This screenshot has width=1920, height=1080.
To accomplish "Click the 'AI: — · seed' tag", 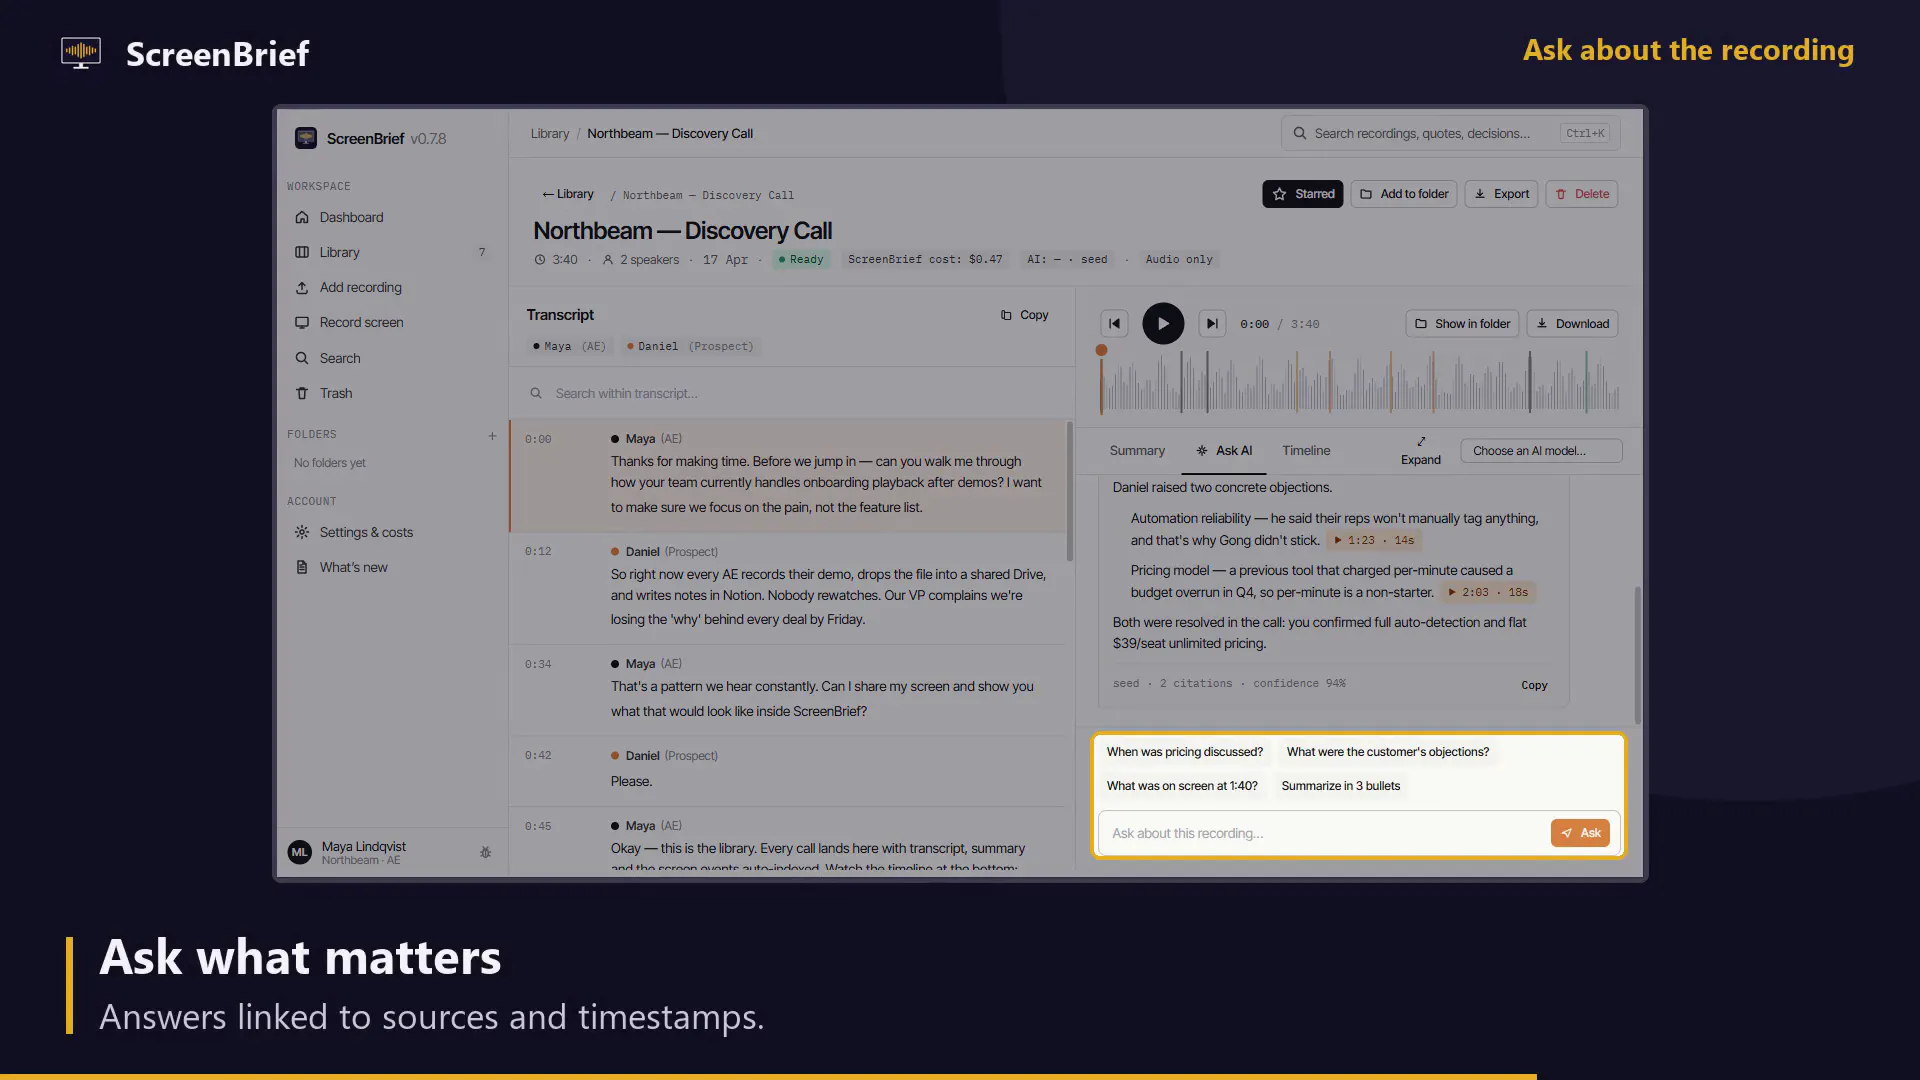I will 1067,260.
